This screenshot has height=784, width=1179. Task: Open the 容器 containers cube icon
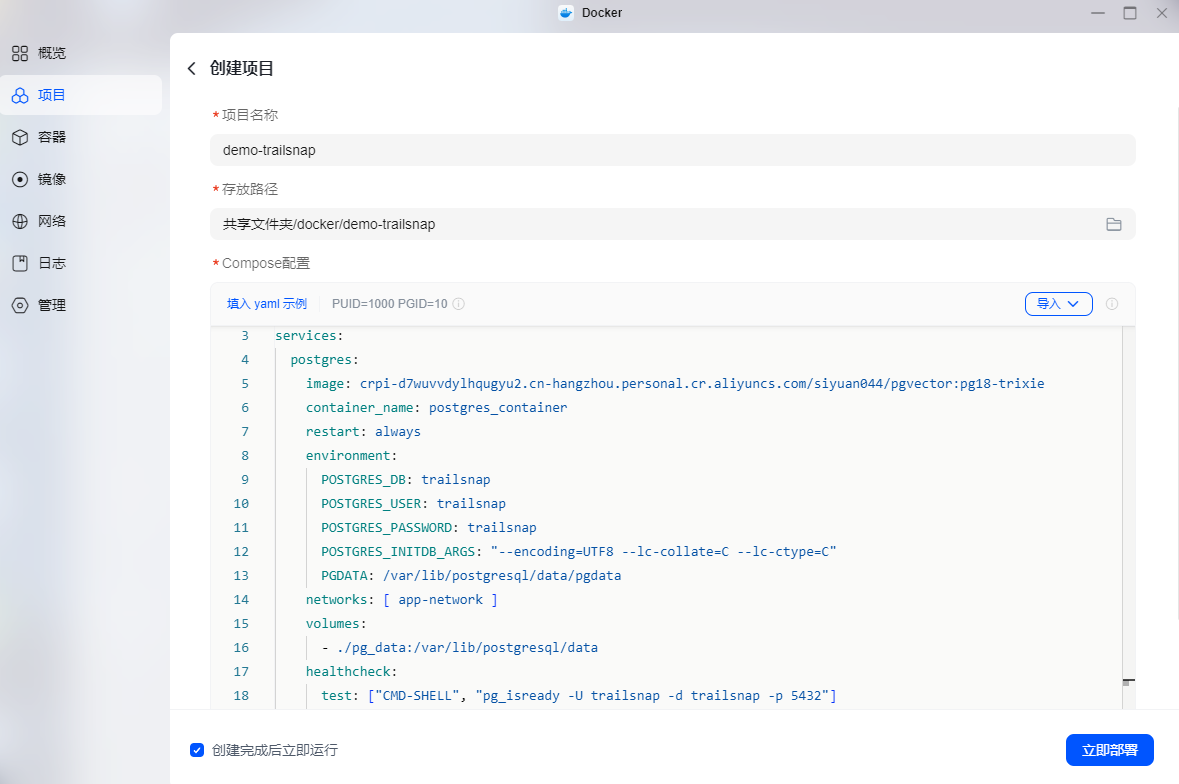coord(20,138)
